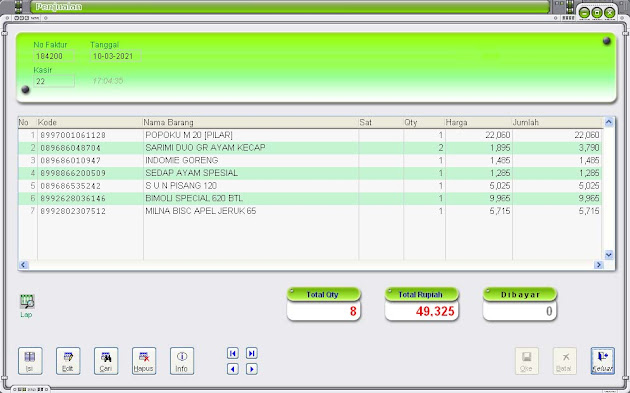
Task: Show transaction Info
Action: [x=182, y=360]
